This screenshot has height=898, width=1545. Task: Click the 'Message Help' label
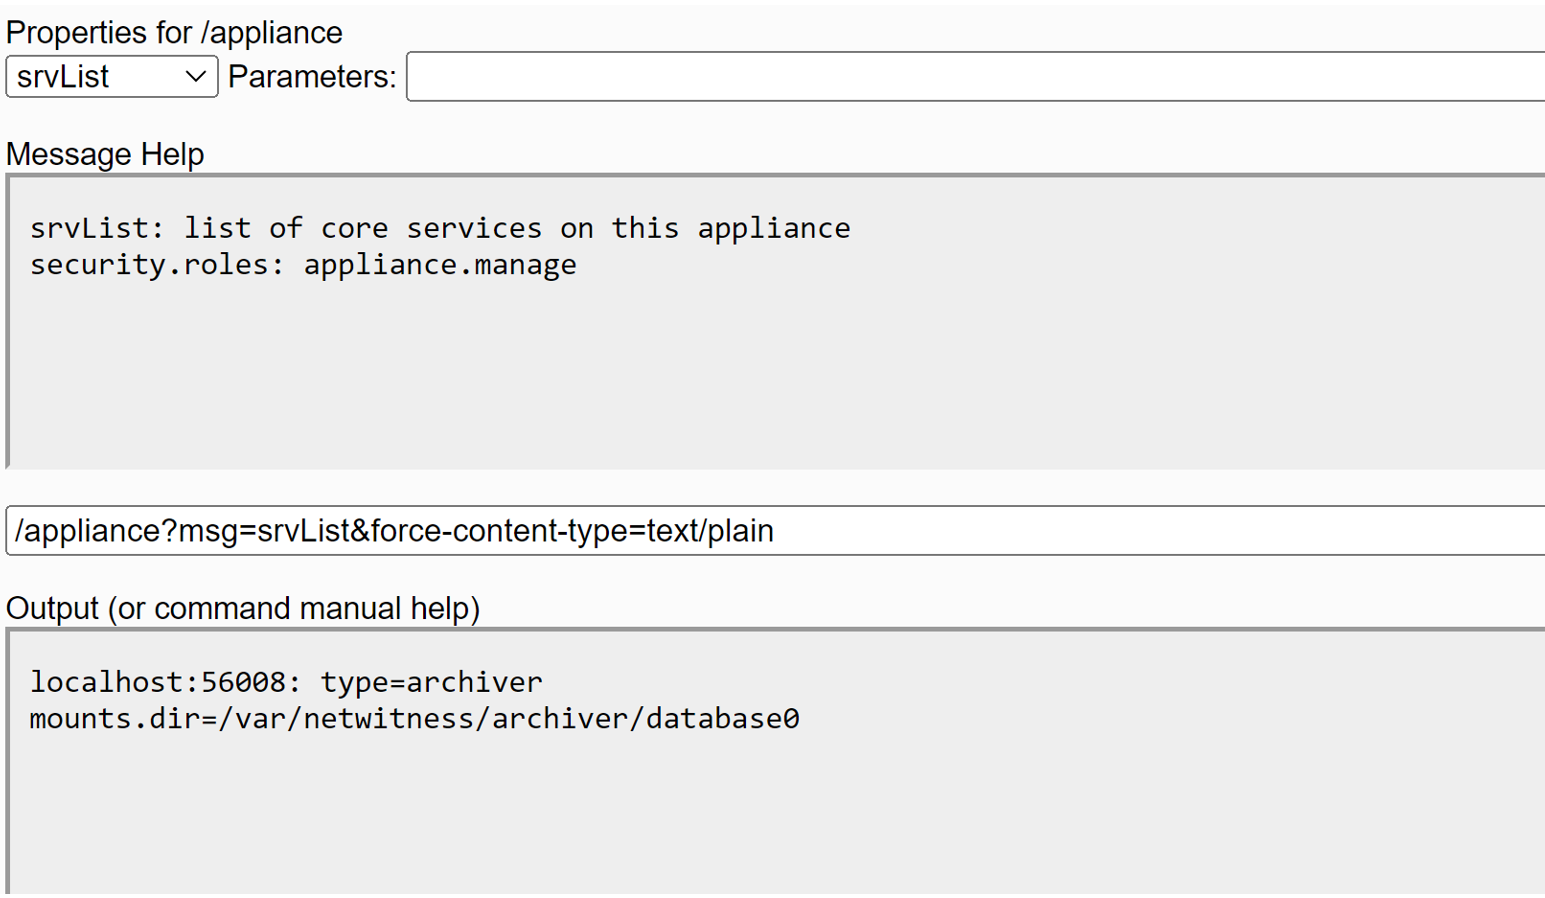[x=105, y=155]
